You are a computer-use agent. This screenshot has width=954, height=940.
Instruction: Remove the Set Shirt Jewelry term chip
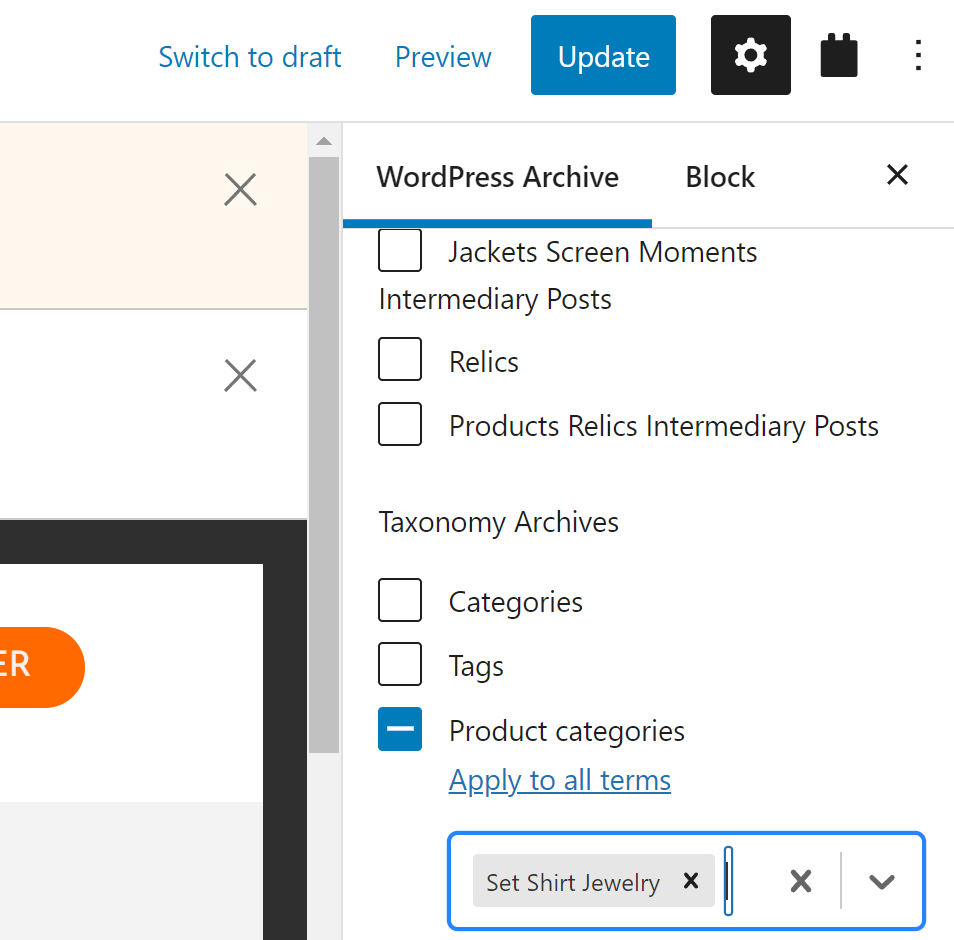pyautogui.click(x=691, y=880)
